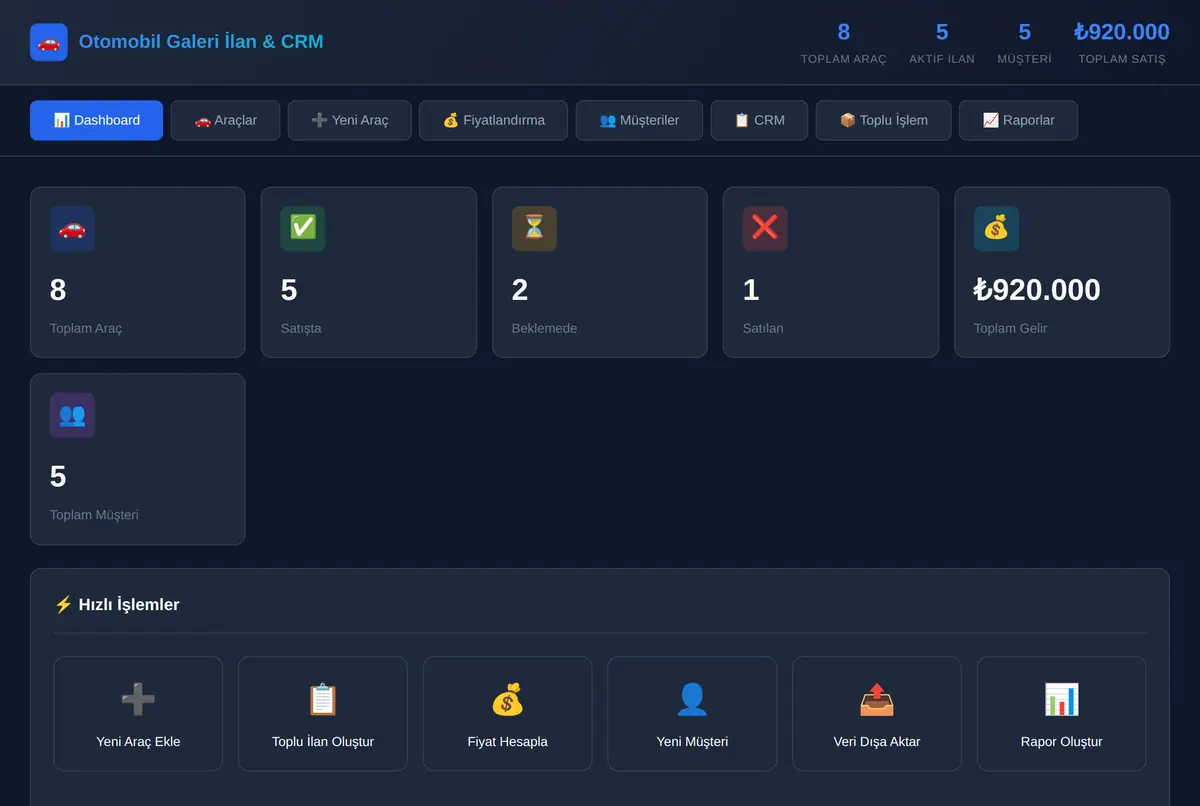Click the Yeni Araç Ekle quick action label
This screenshot has height=806, width=1200.
click(x=138, y=742)
